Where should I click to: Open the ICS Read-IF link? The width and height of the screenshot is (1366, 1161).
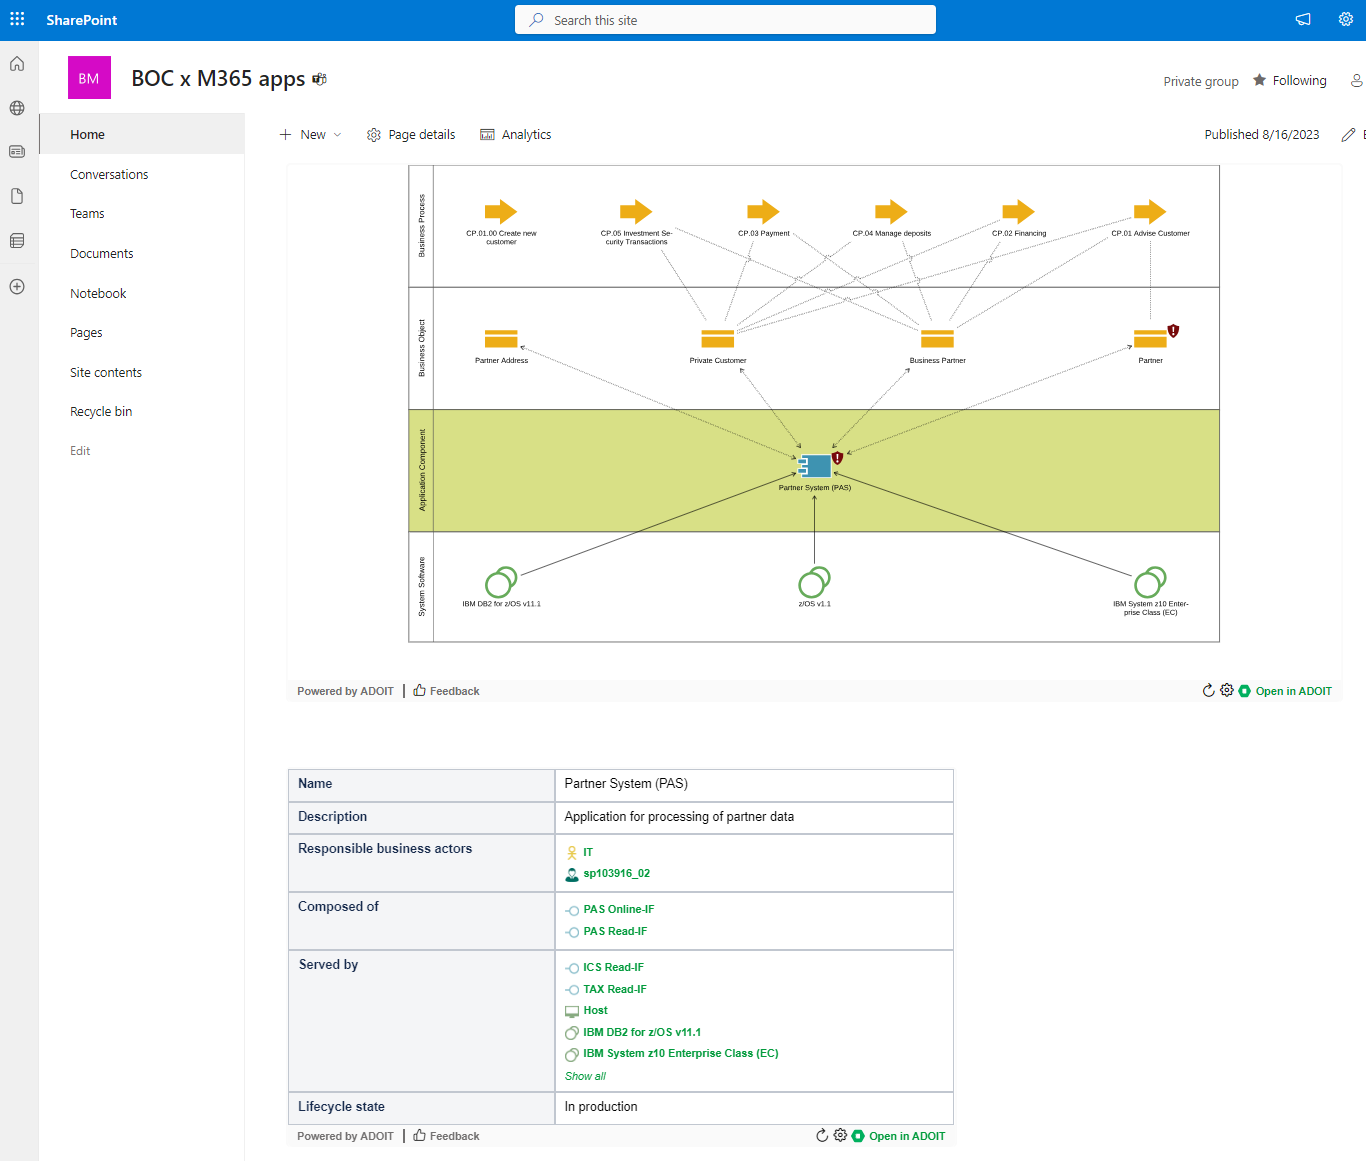coord(613,967)
